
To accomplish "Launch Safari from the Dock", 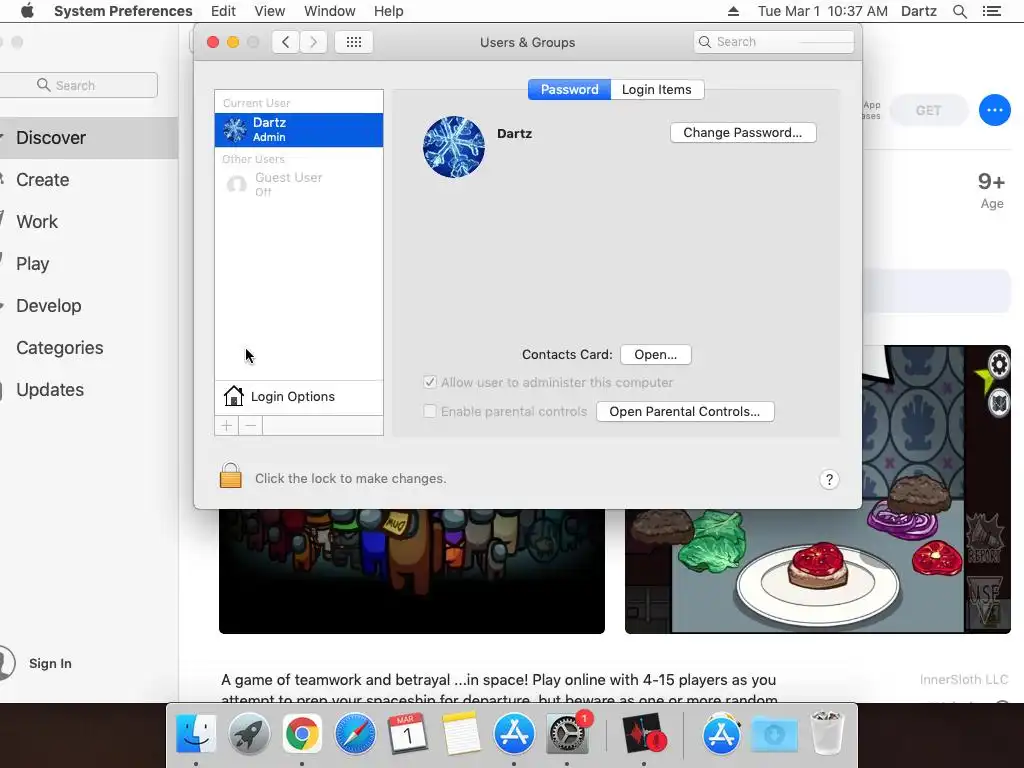I will (x=355, y=734).
